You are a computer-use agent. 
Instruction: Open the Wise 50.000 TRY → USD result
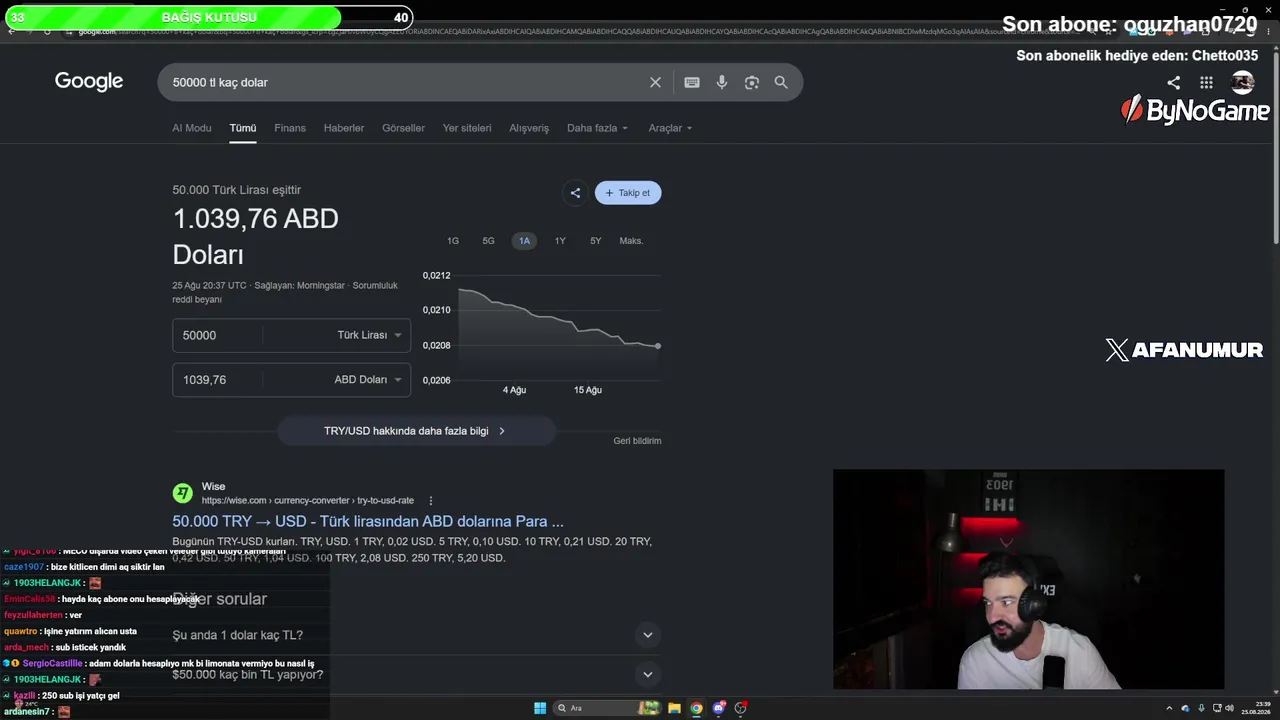(x=368, y=521)
